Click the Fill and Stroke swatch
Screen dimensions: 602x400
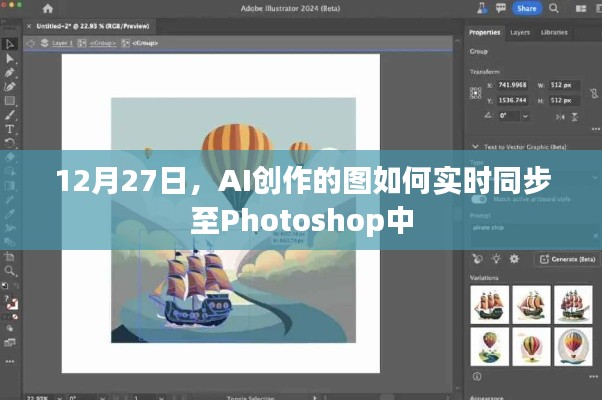[11, 303]
